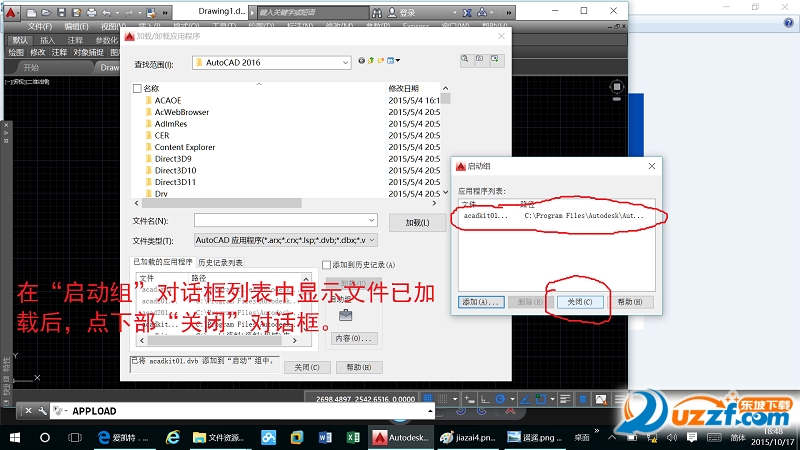The height and width of the screenshot is (450, 800).
Task: Click the binoculars search icon in title bar
Action: pyautogui.click(x=377, y=12)
